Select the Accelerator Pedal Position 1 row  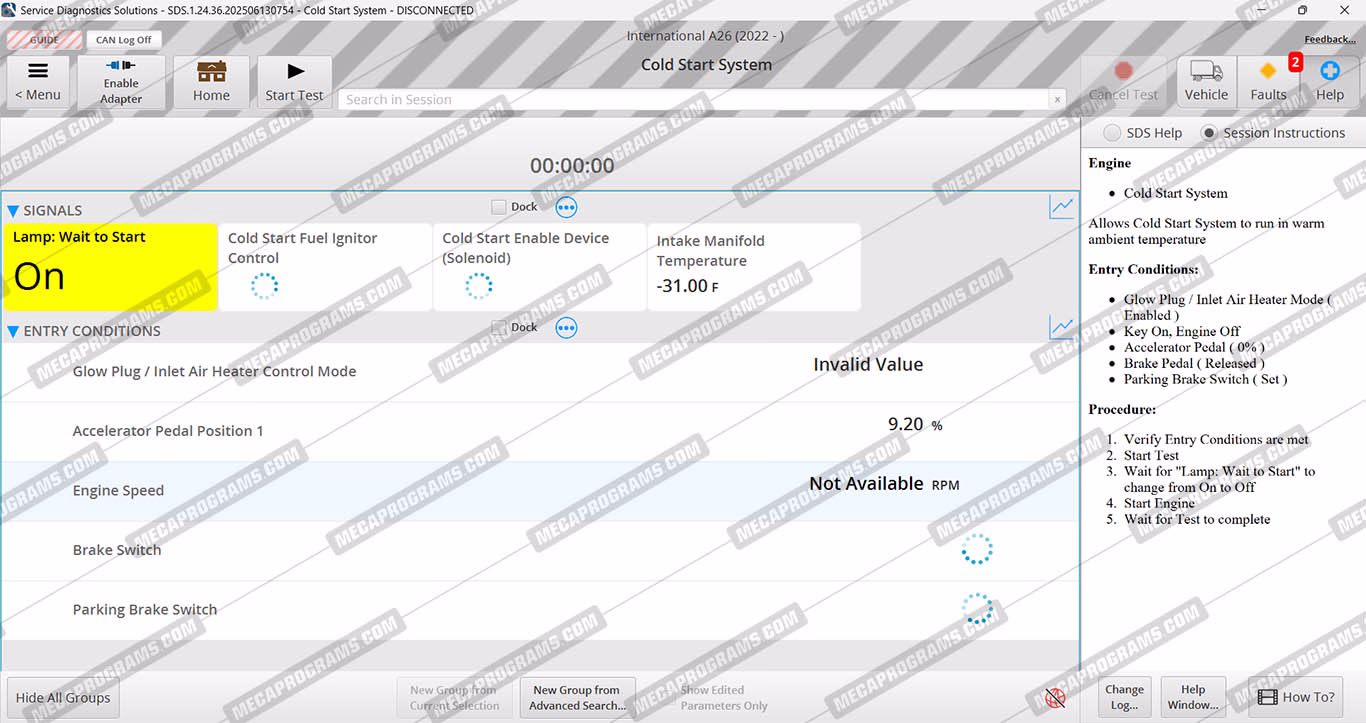tap(540, 431)
